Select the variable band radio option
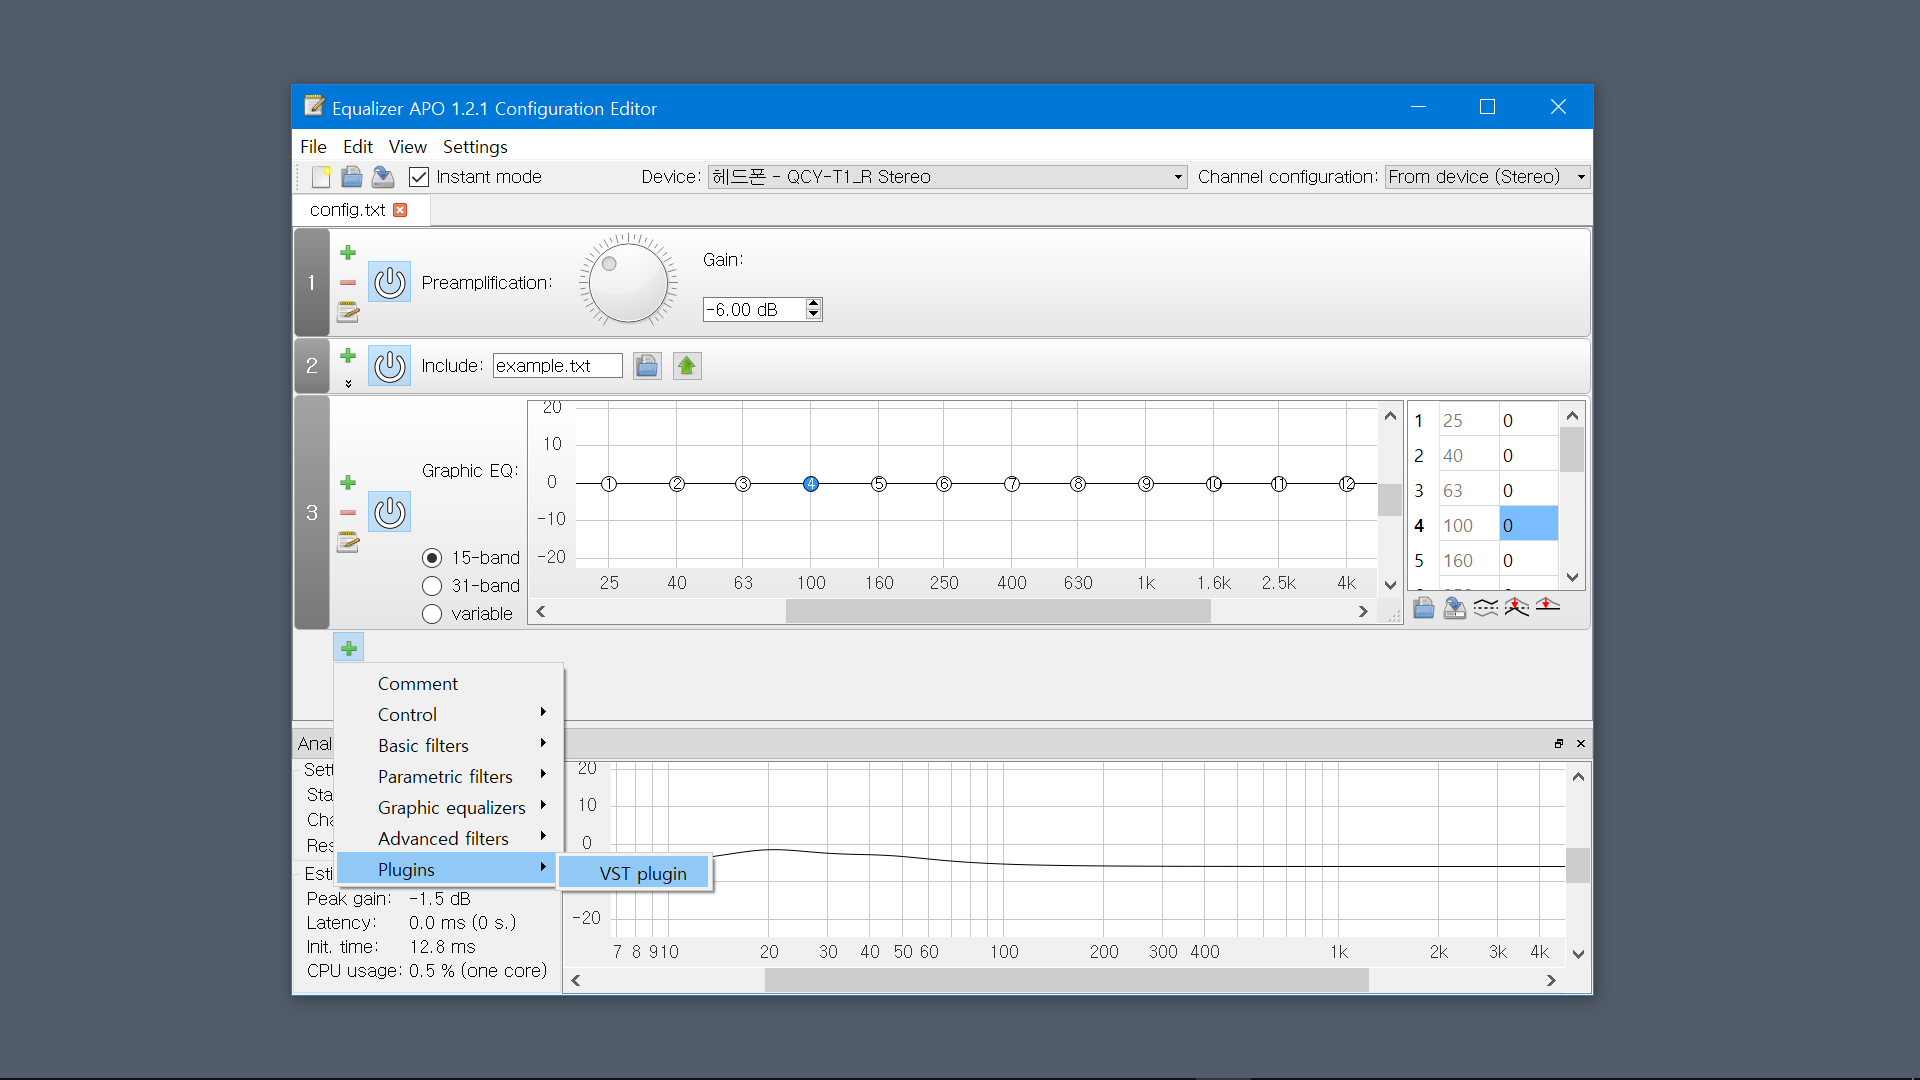The image size is (1920, 1080). [x=432, y=614]
